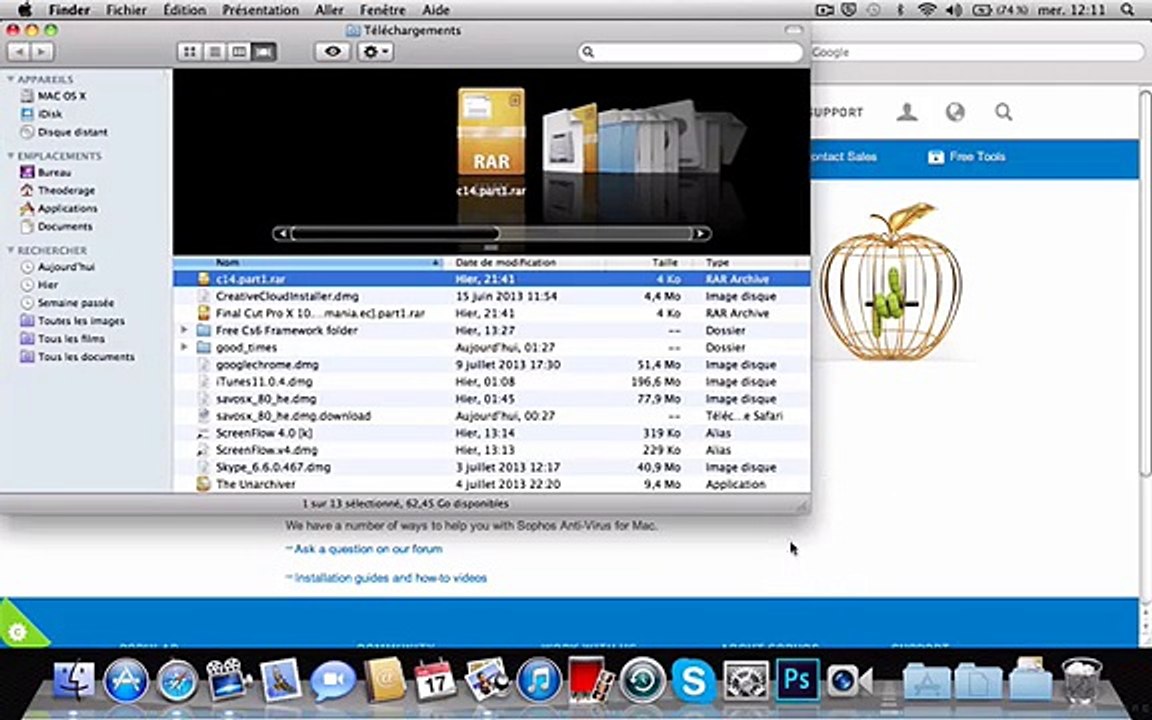Open the Aide menu
Viewport: 1152px width, 720px height.
click(x=436, y=10)
